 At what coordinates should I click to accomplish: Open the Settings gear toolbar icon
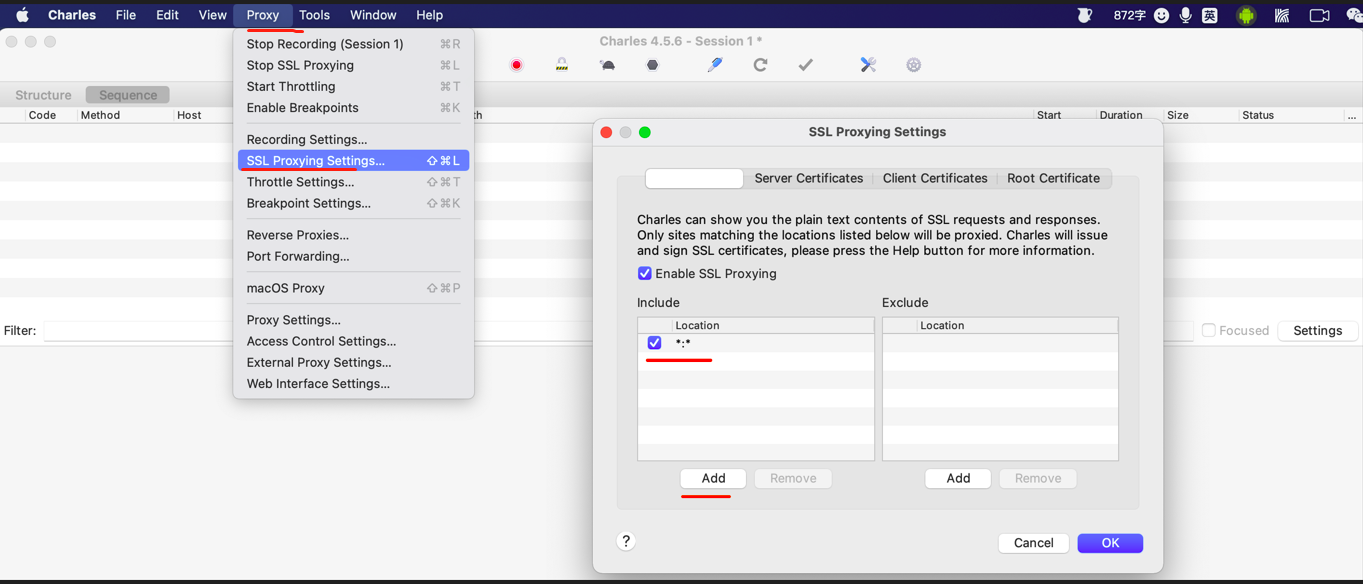pos(914,65)
